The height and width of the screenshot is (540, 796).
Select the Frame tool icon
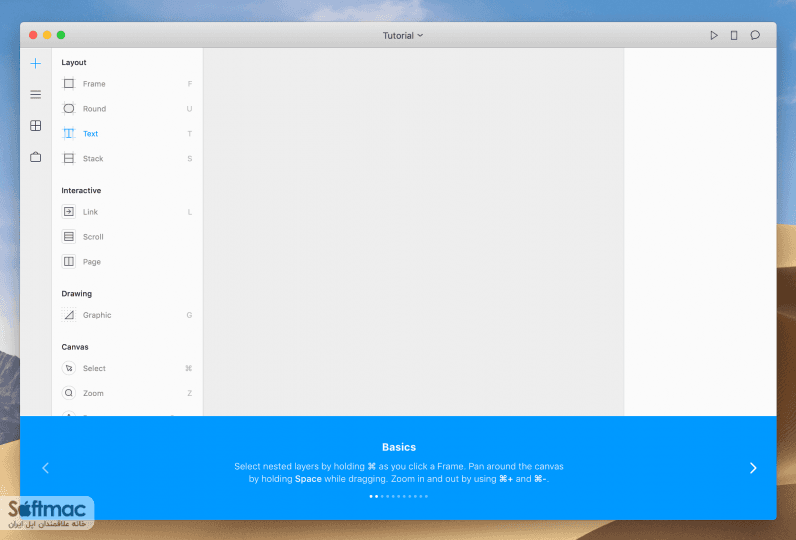pos(69,83)
